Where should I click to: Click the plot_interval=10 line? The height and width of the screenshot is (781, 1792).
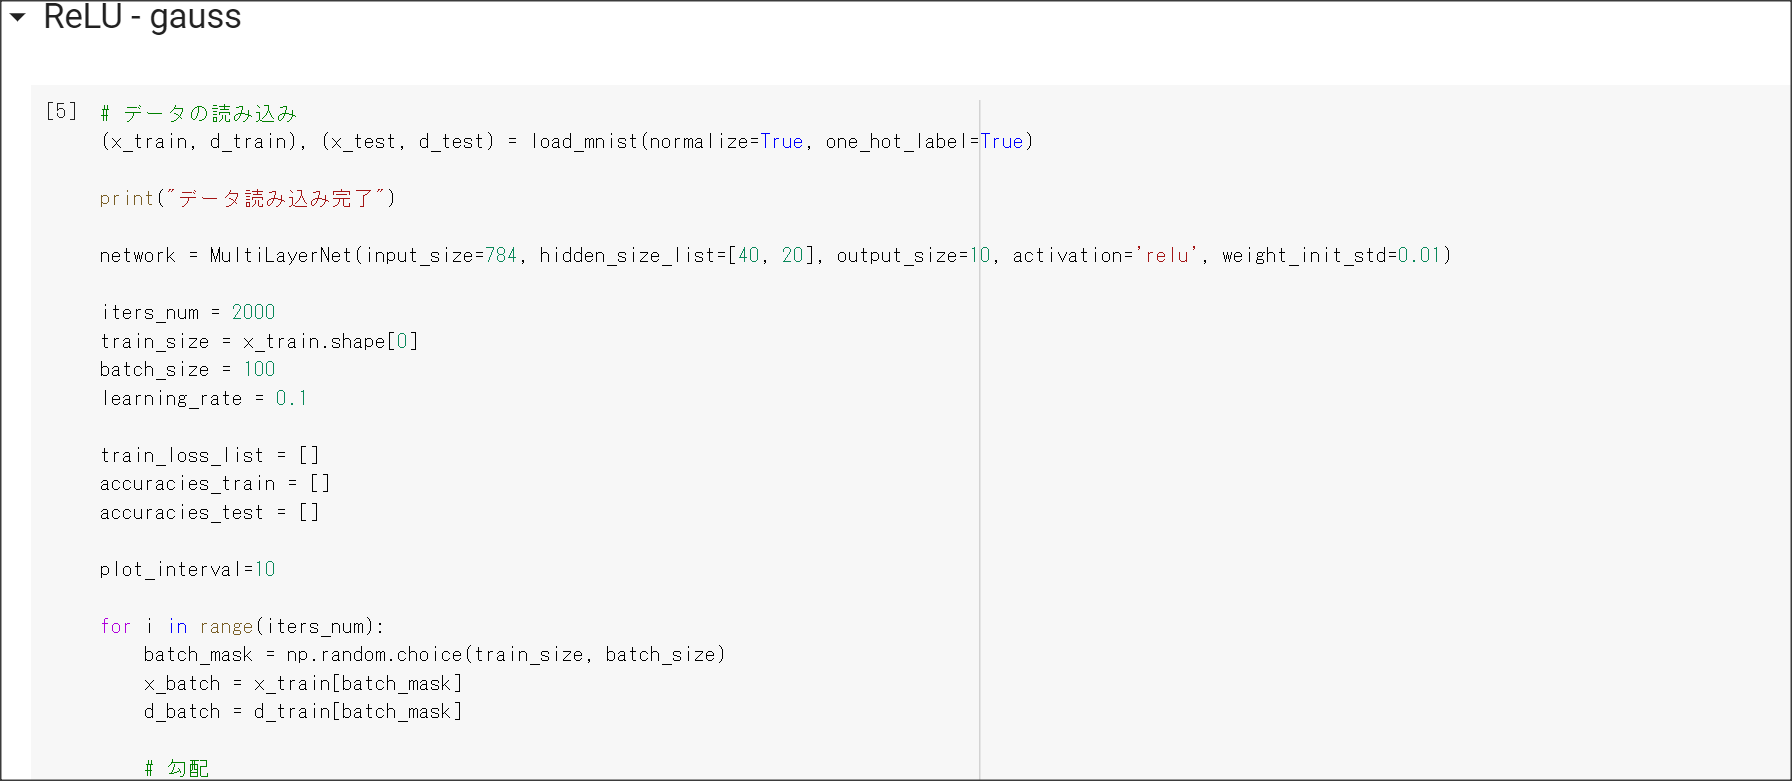(188, 570)
